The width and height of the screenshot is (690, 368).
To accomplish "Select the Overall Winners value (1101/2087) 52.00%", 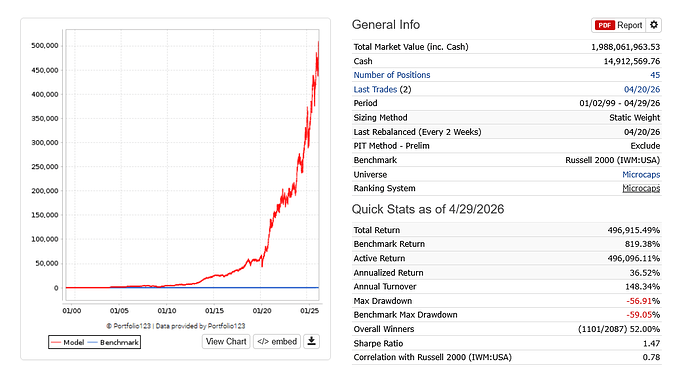I will [619, 329].
